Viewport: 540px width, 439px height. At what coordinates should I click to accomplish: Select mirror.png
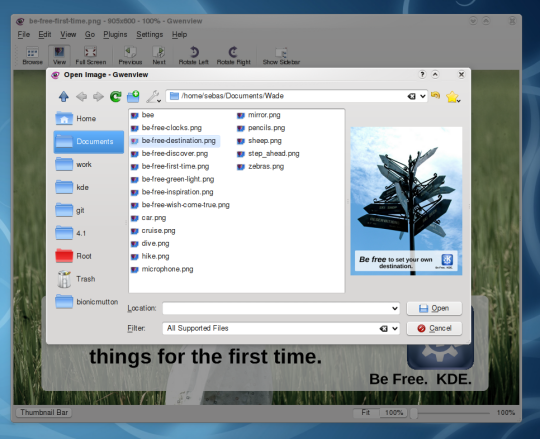click(x=259, y=115)
